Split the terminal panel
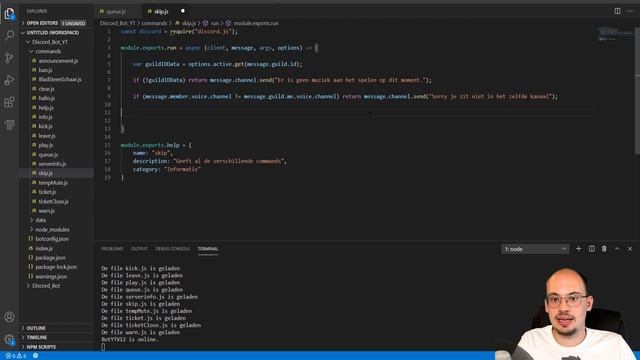The width and height of the screenshot is (640, 360). (591, 249)
